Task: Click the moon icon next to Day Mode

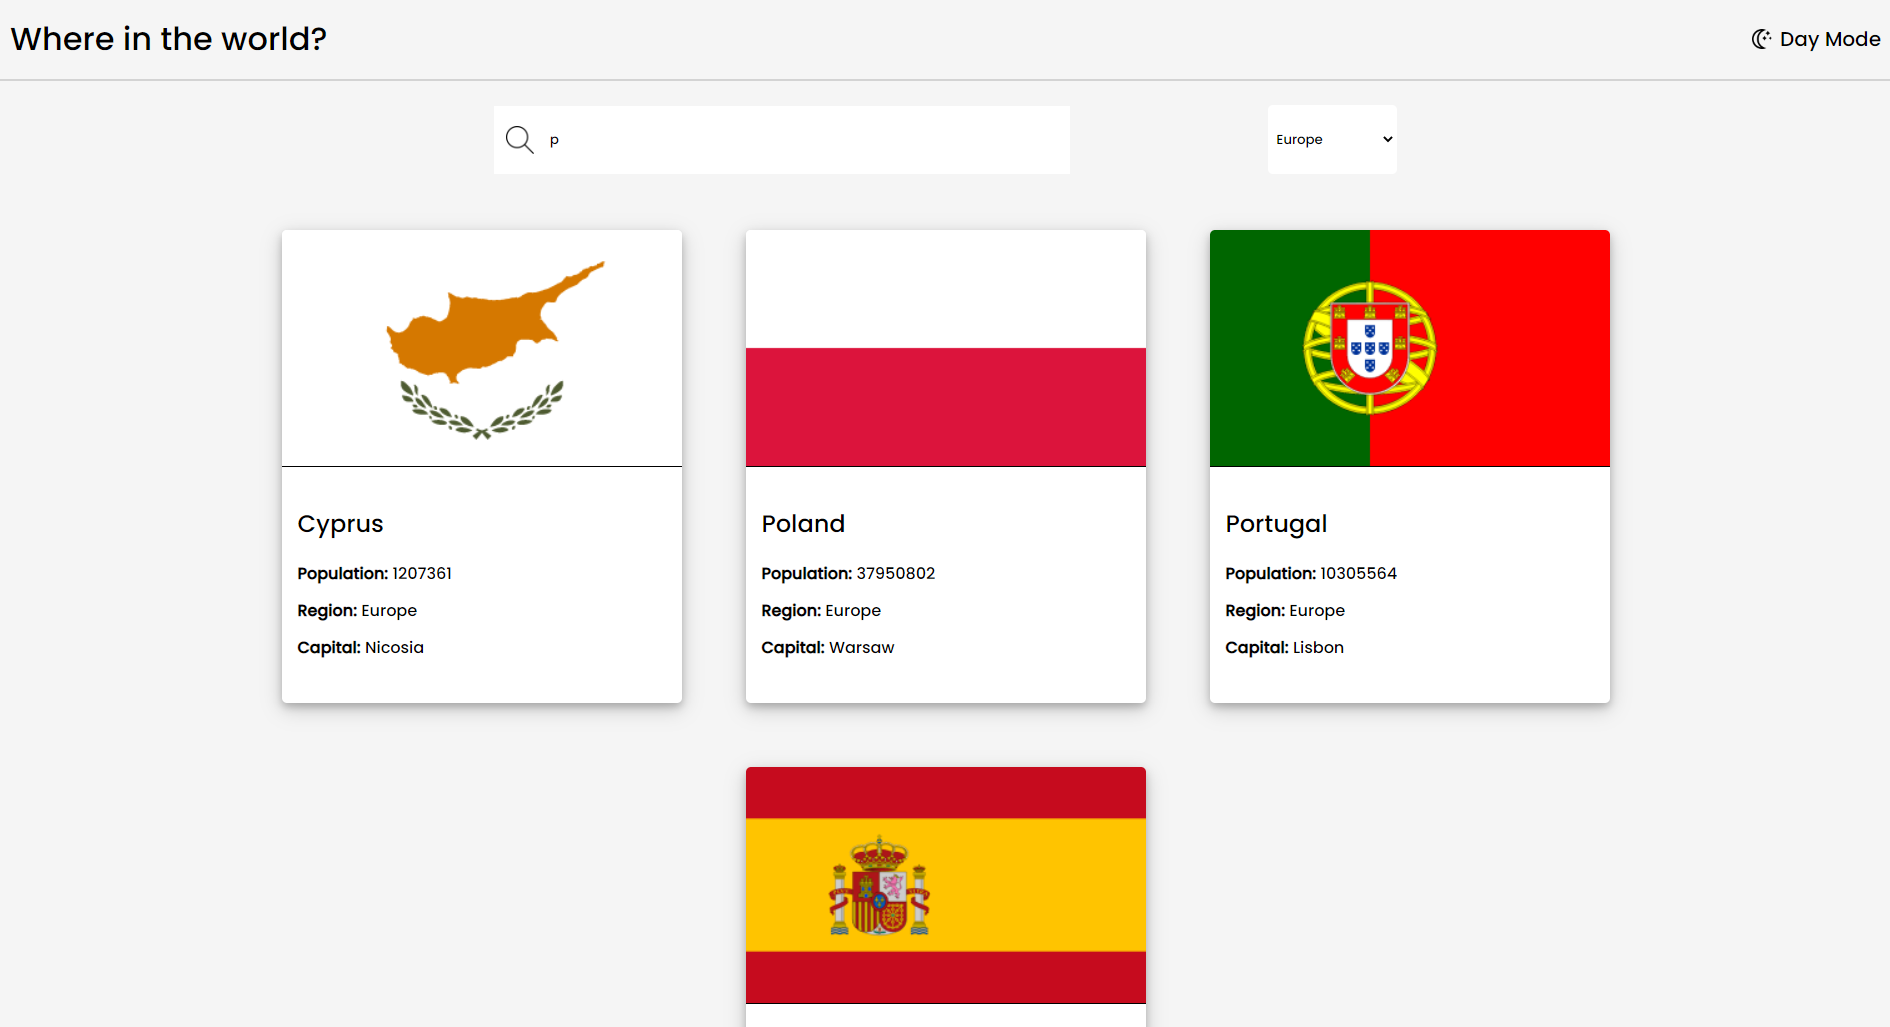Action: coord(1760,38)
